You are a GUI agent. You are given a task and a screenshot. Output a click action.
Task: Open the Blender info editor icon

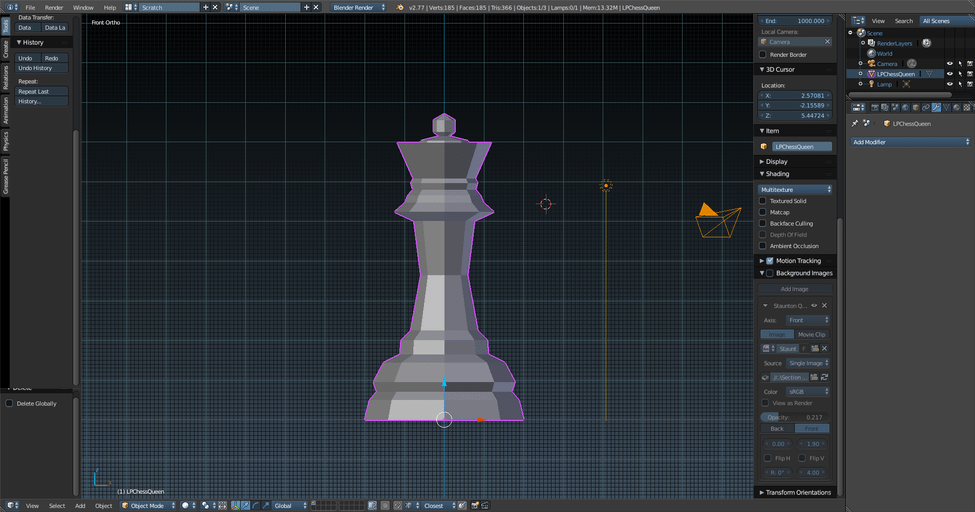pos(10,7)
